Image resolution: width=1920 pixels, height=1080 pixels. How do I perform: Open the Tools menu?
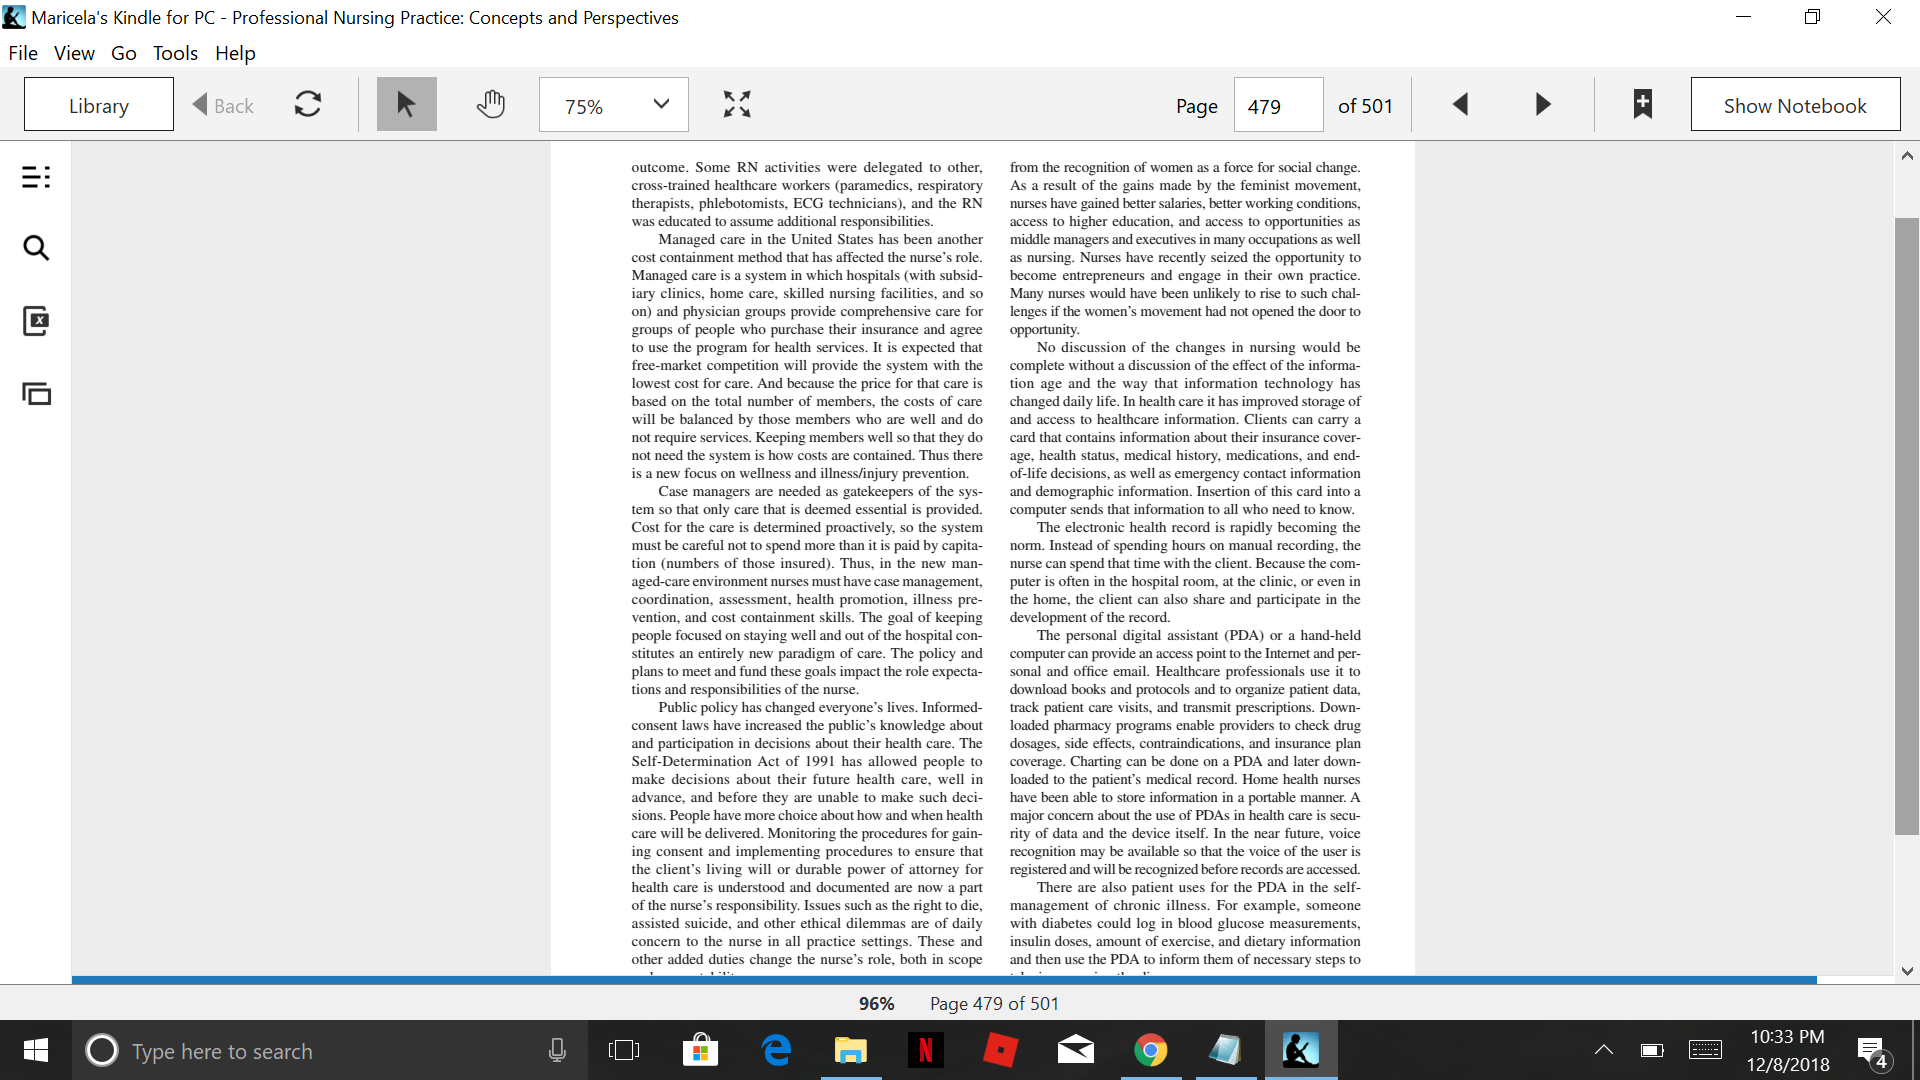175,53
